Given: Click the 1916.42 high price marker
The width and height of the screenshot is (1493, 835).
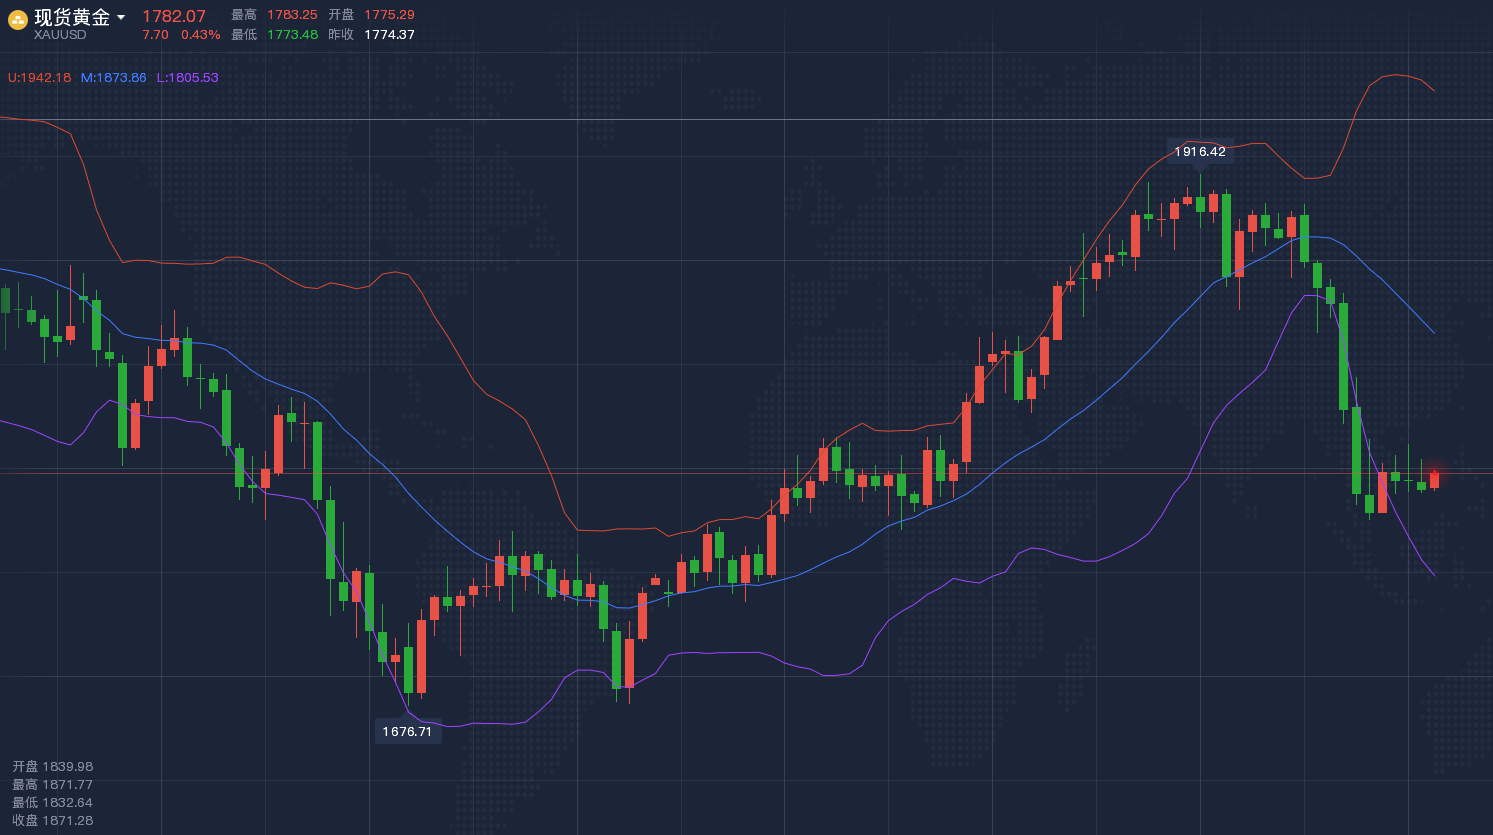Looking at the screenshot, I should (1199, 152).
